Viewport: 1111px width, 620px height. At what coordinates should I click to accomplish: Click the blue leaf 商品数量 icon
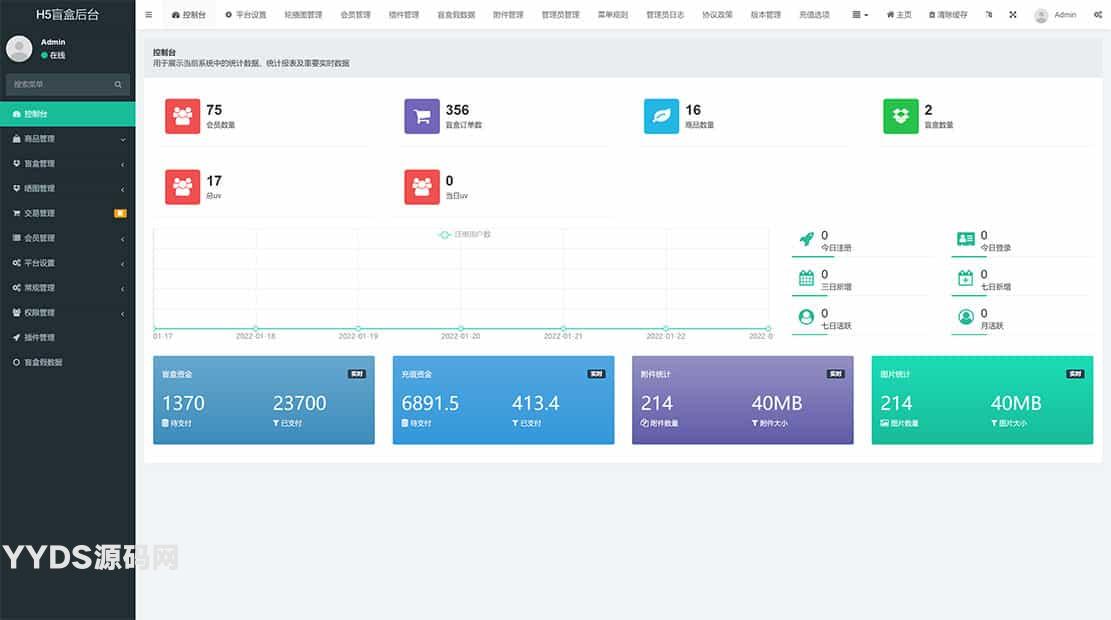pyautogui.click(x=661, y=116)
